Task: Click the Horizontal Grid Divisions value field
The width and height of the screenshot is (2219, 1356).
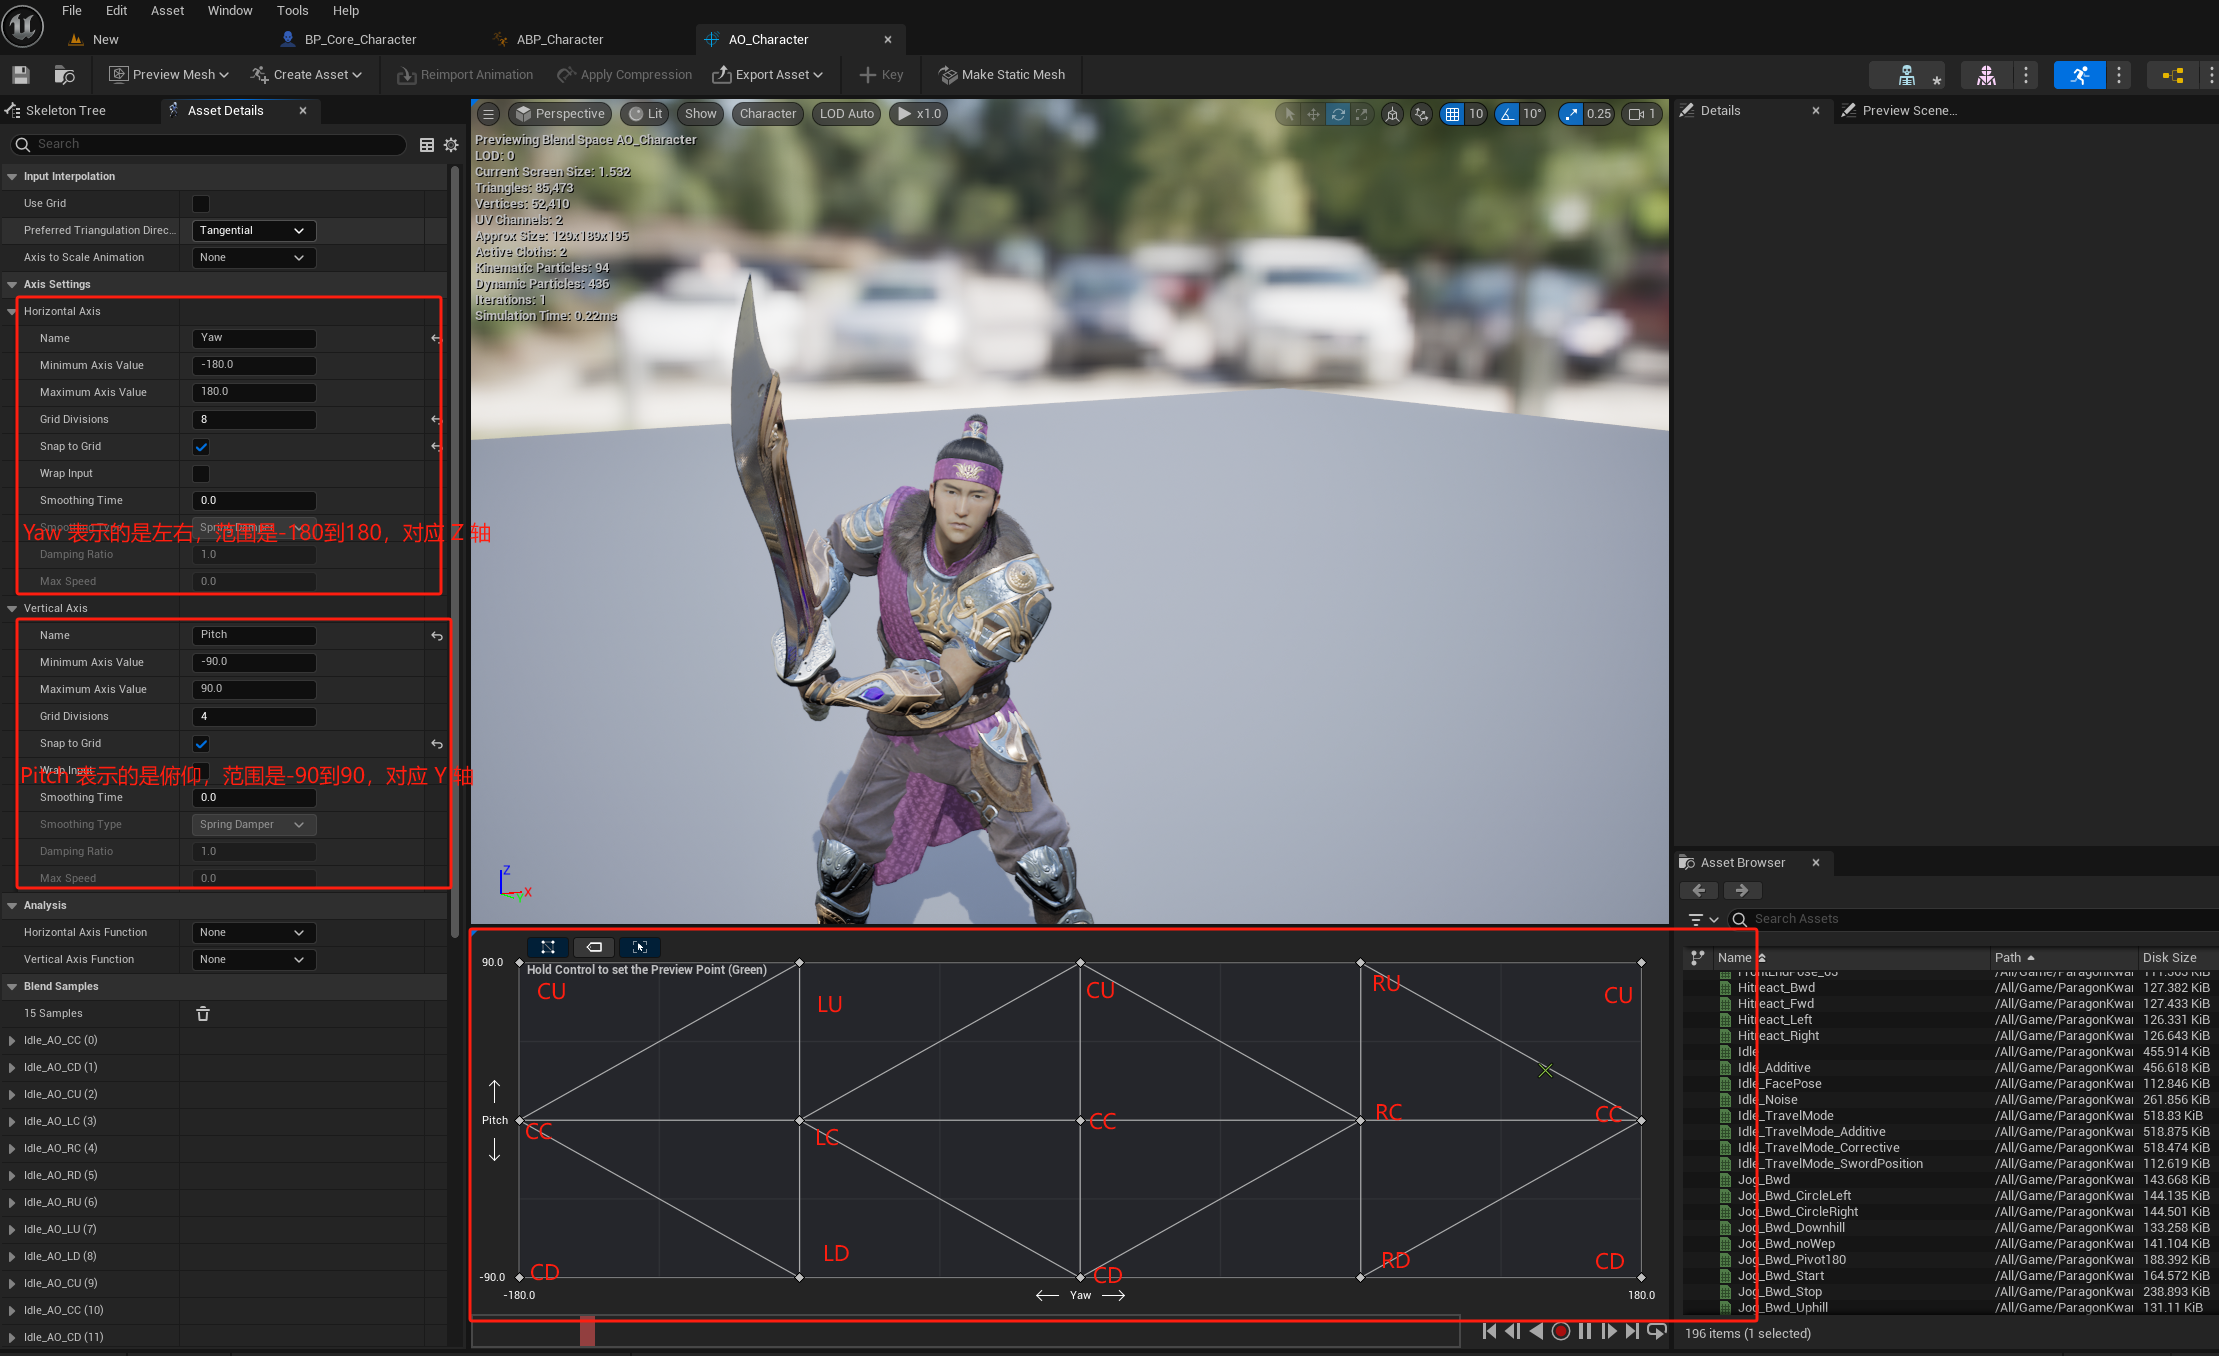Action: pos(253,420)
